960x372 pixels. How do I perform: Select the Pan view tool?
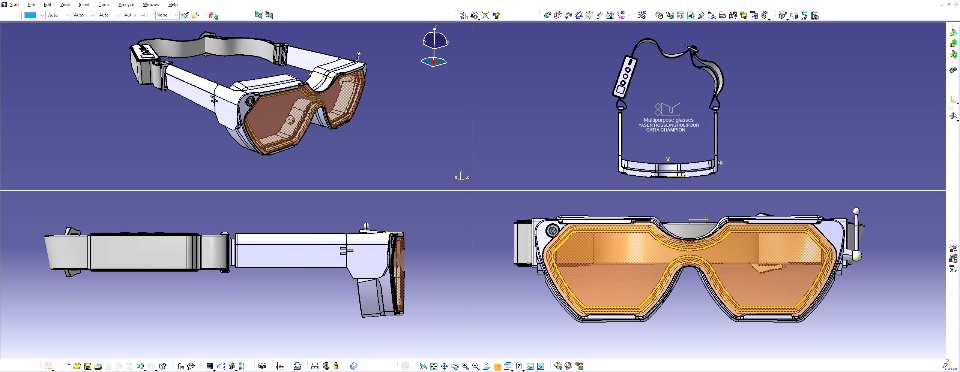[x=444, y=366]
